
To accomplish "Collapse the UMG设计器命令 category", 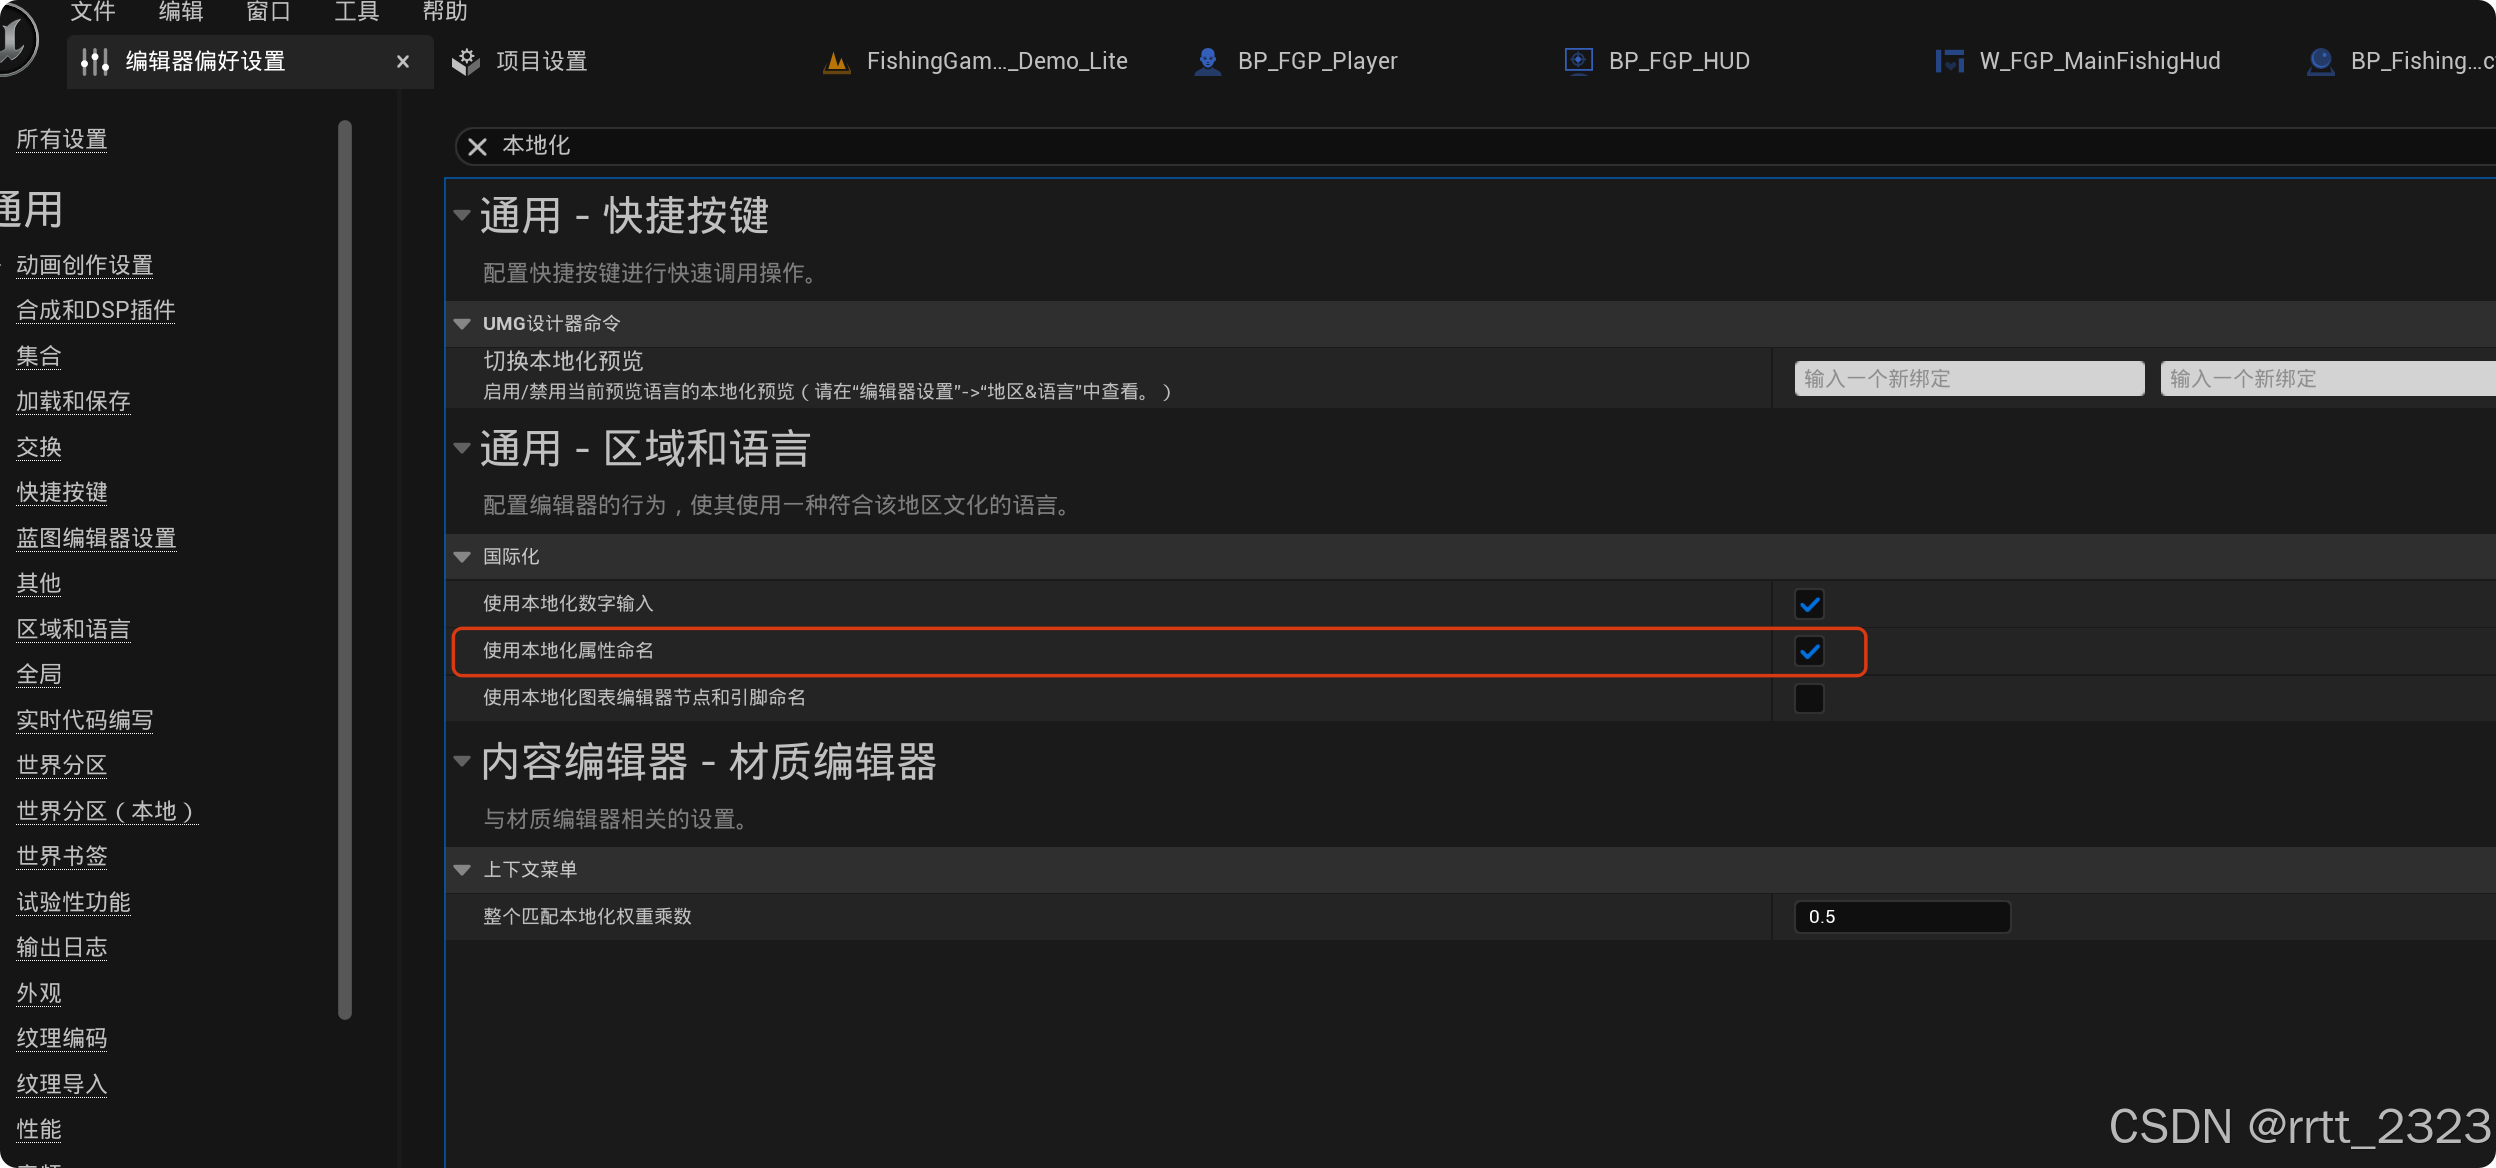I will 462,324.
